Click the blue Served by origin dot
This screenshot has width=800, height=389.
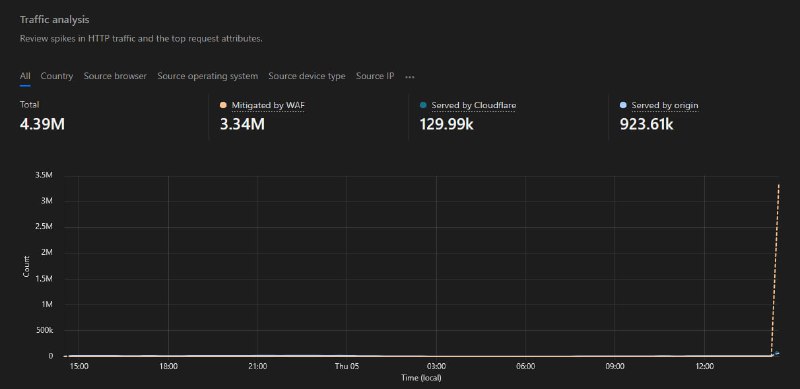point(623,105)
